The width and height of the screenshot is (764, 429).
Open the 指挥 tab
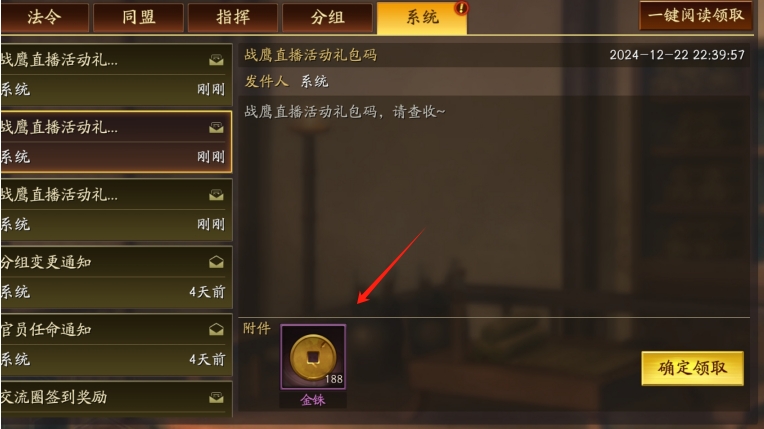point(233,18)
